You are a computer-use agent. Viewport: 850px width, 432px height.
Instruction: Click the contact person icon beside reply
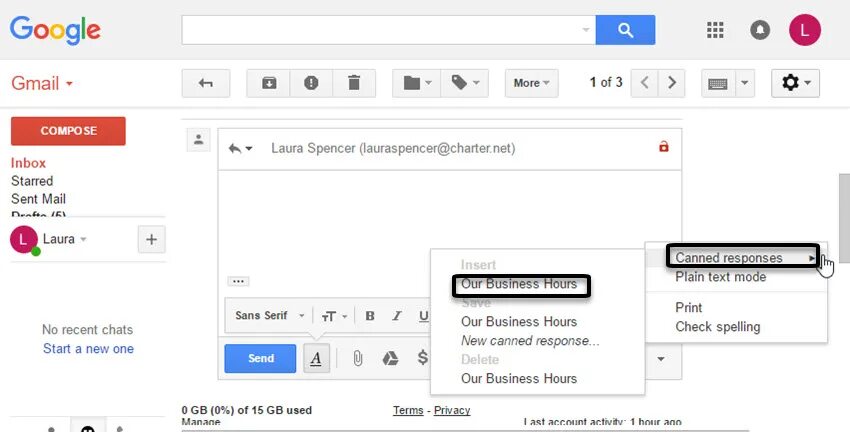(x=198, y=140)
